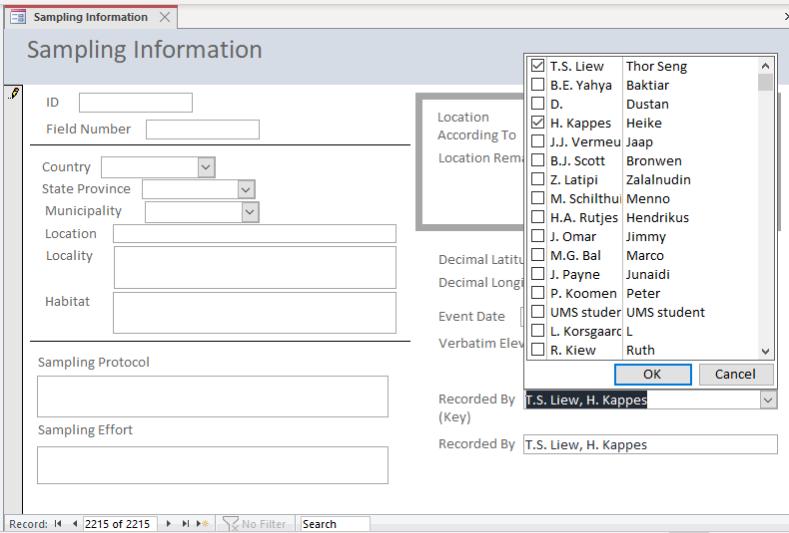Open the Country dropdown
The height and width of the screenshot is (533, 789).
click(206, 167)
